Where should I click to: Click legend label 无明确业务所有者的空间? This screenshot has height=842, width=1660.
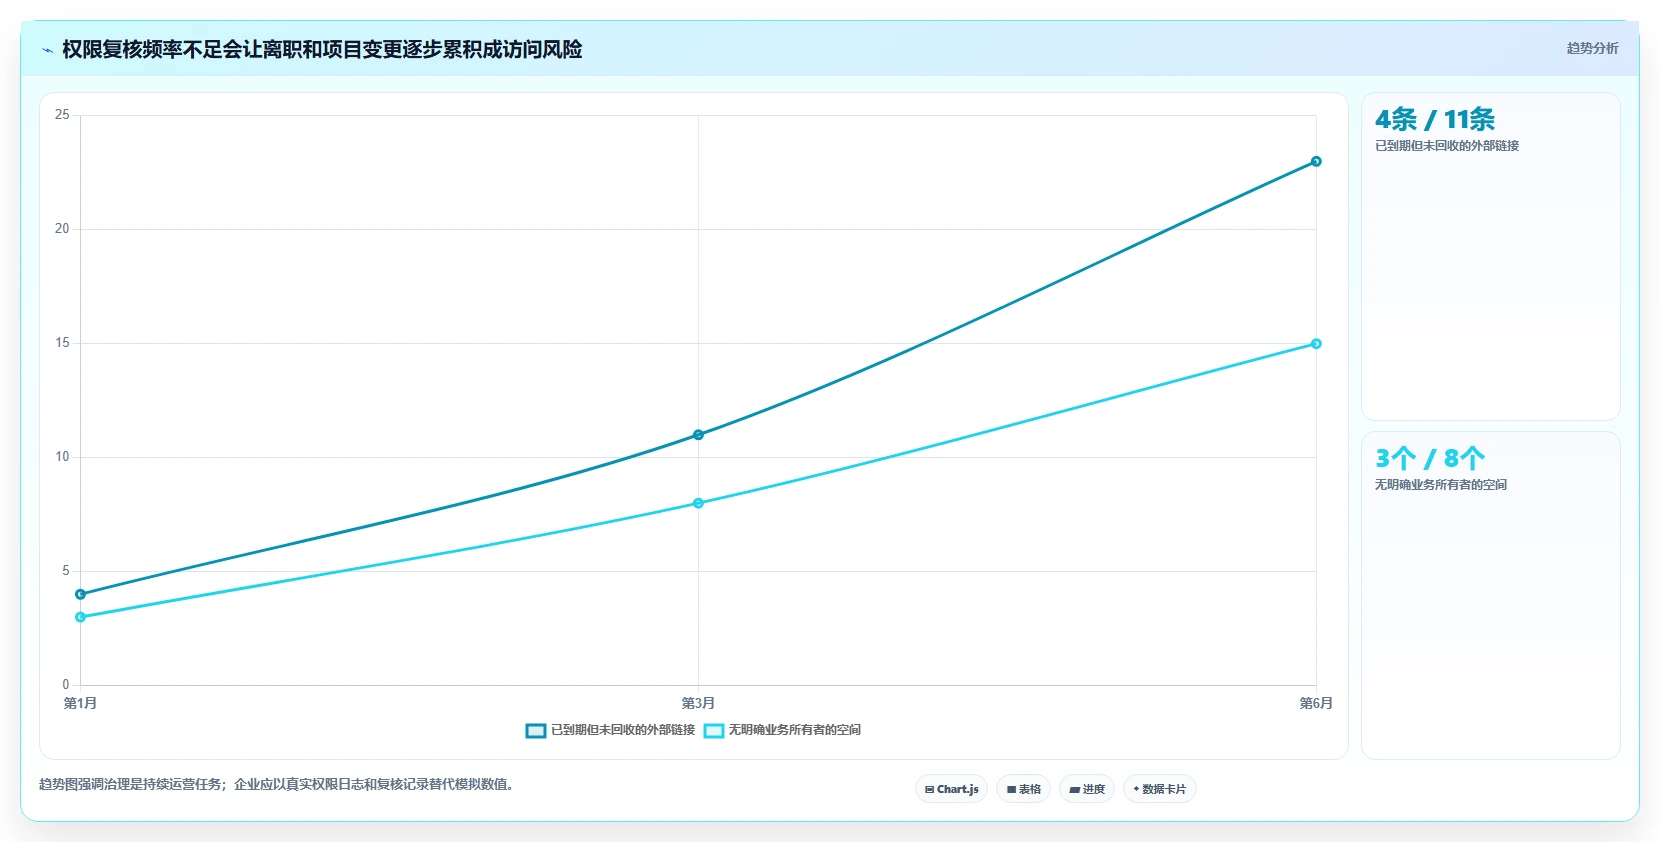point(795,730)
